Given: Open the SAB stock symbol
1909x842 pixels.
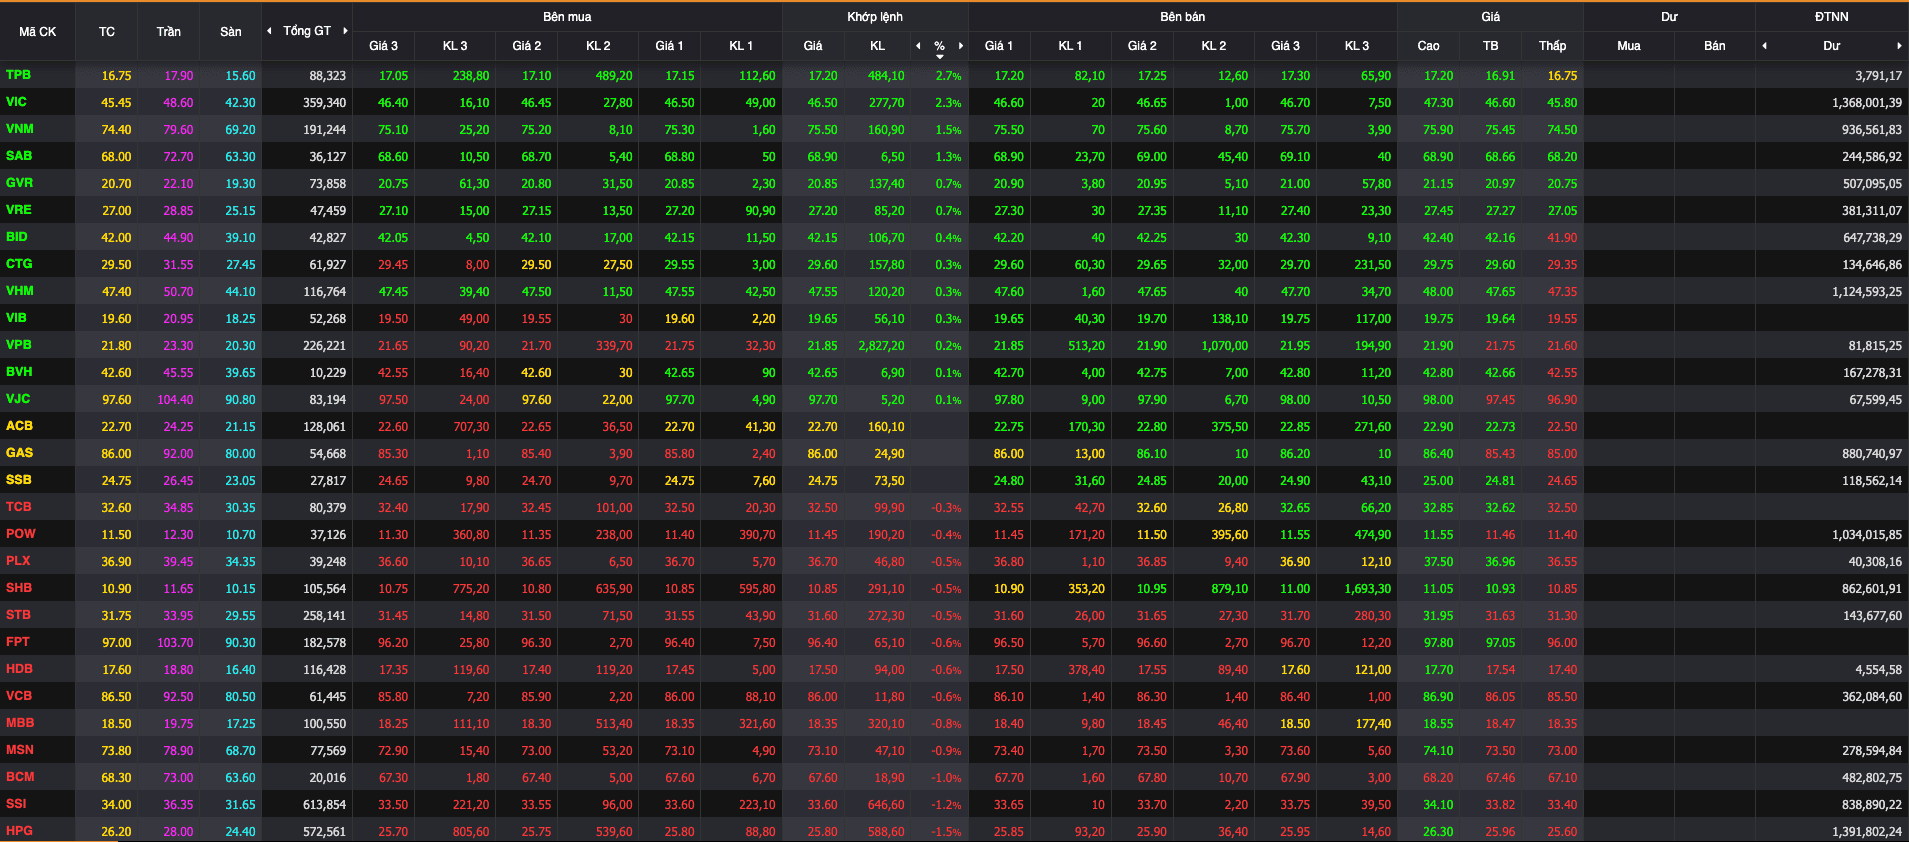Looking at the screenshot, I should point(18,156).
